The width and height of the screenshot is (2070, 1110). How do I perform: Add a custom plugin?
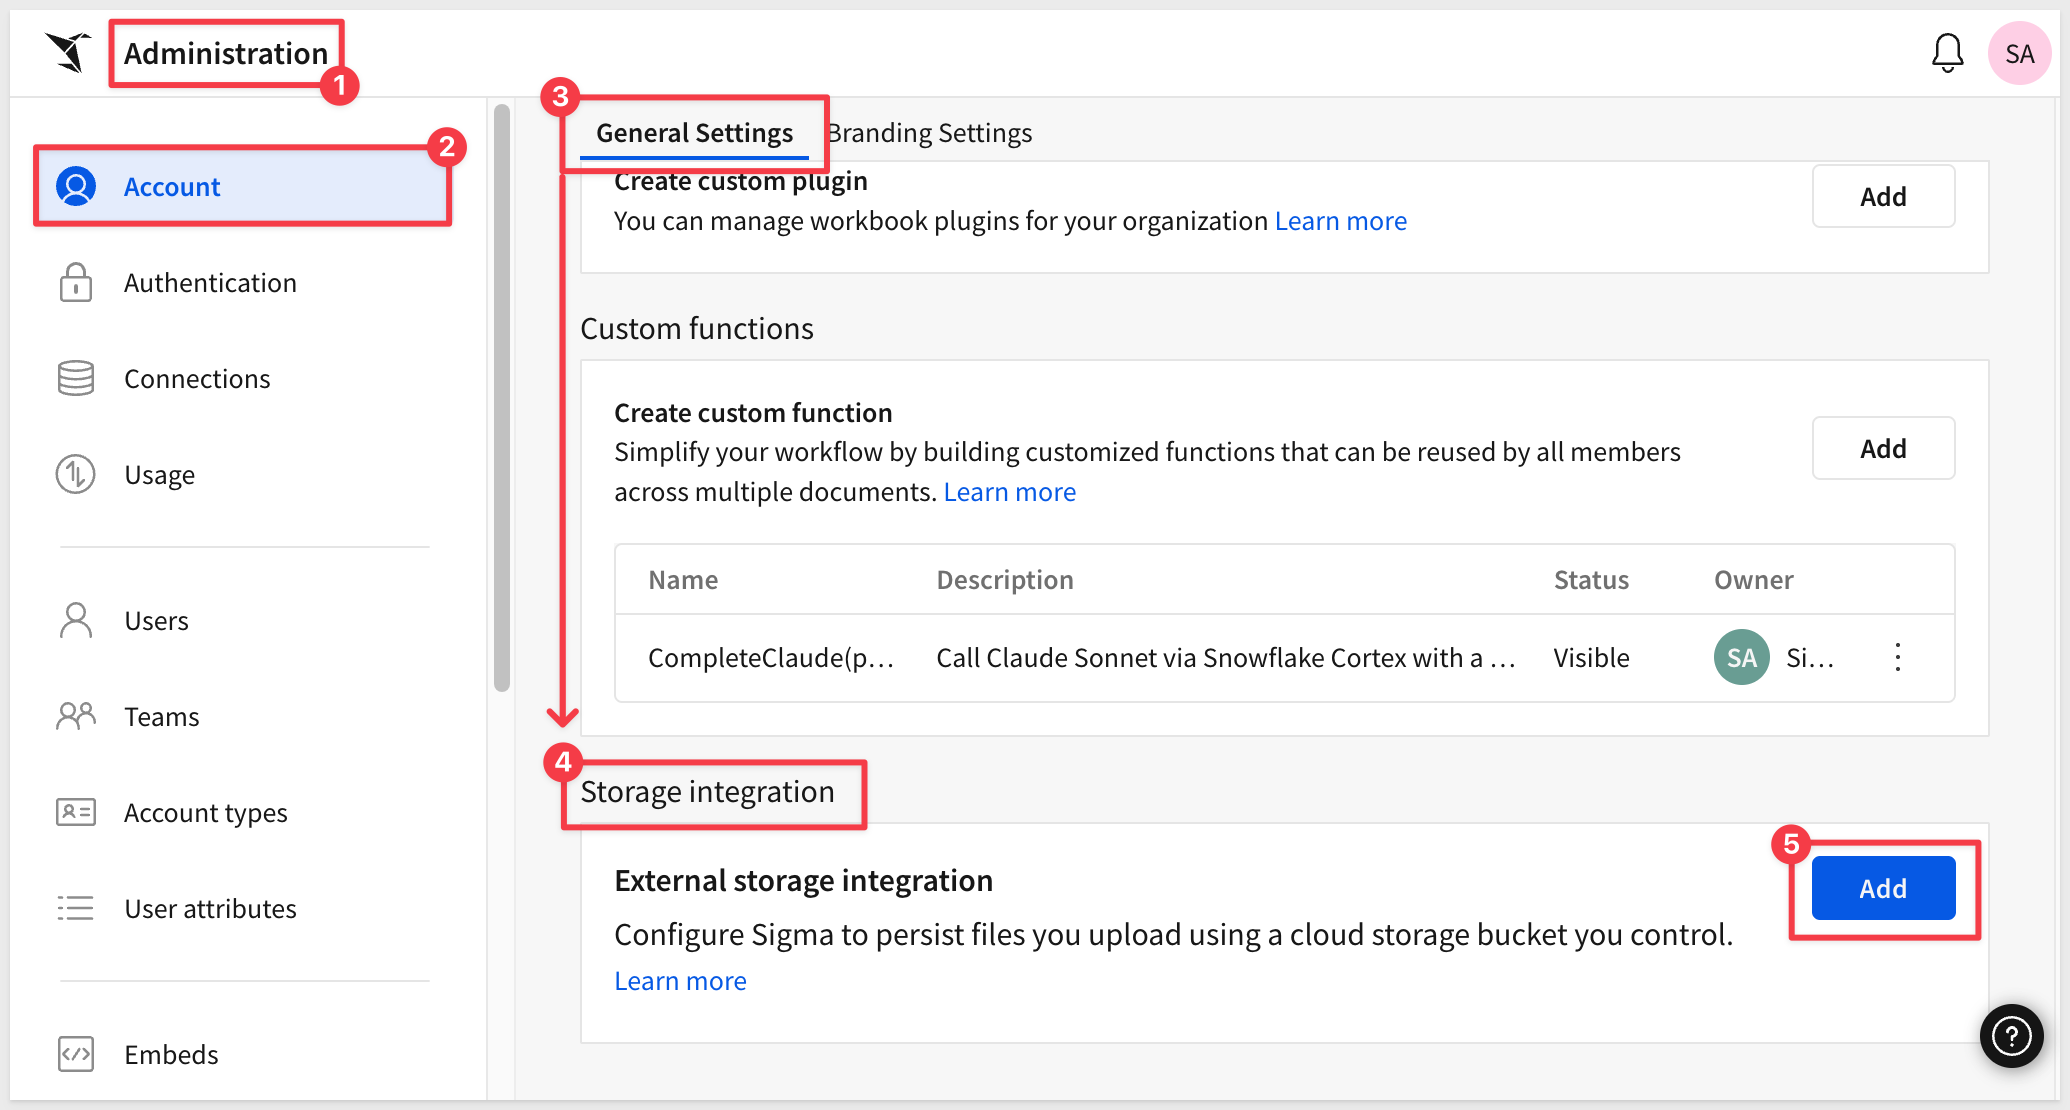(x=1882, y=197)
